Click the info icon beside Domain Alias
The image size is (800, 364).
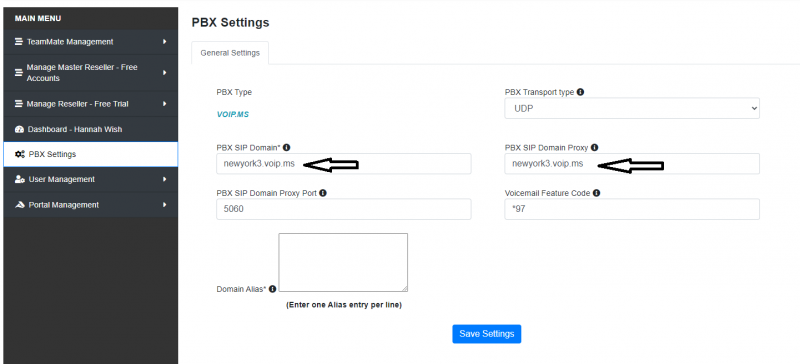272,289
